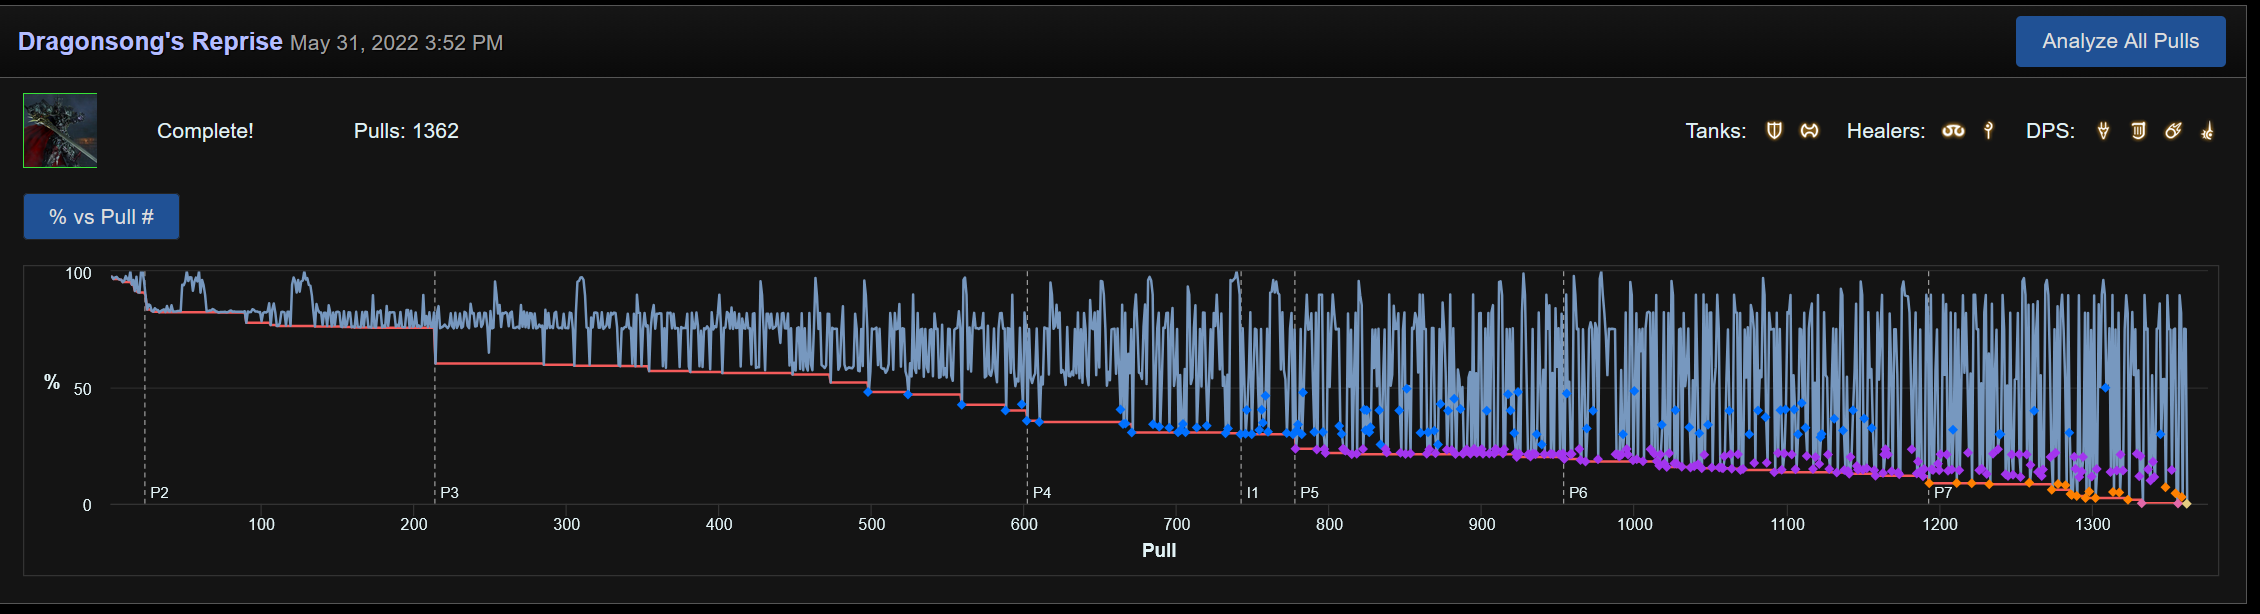Click the Black Mage DPS job icon
The height and width of the screenshot is (614, 2260).
coord(2173,131)
